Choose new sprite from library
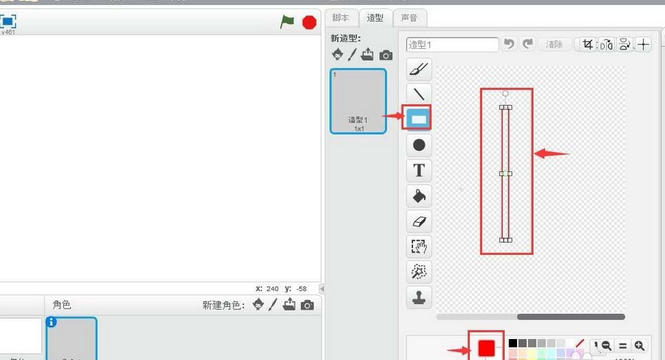The height and width of the screenshot is (360, 665). coord(258,304)
